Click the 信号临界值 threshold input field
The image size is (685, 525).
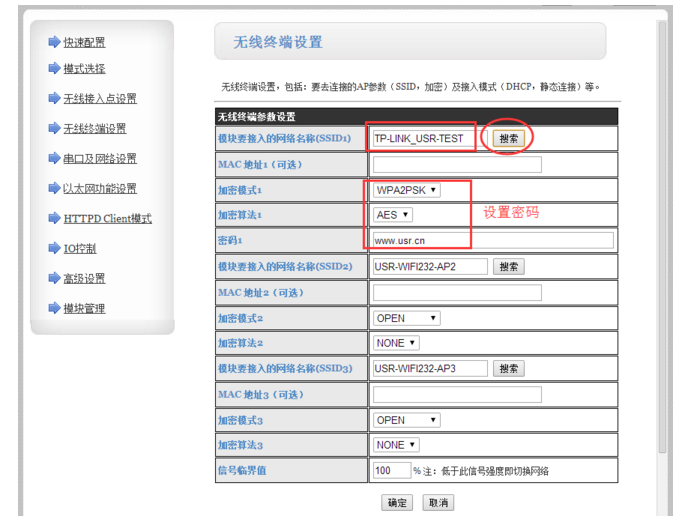click(x=391, y=470)
